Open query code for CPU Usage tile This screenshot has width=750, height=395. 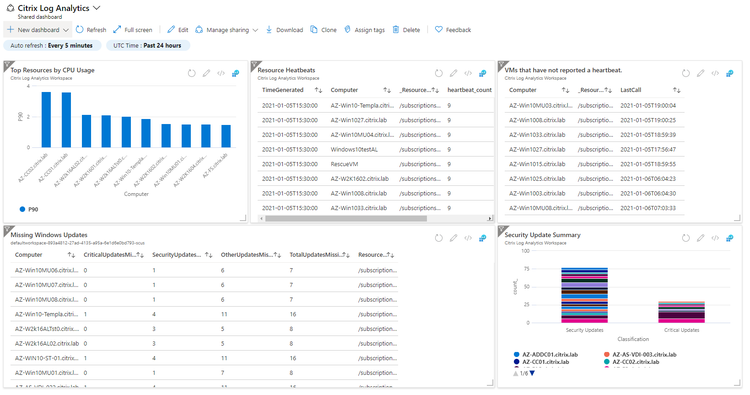[221, 73]
